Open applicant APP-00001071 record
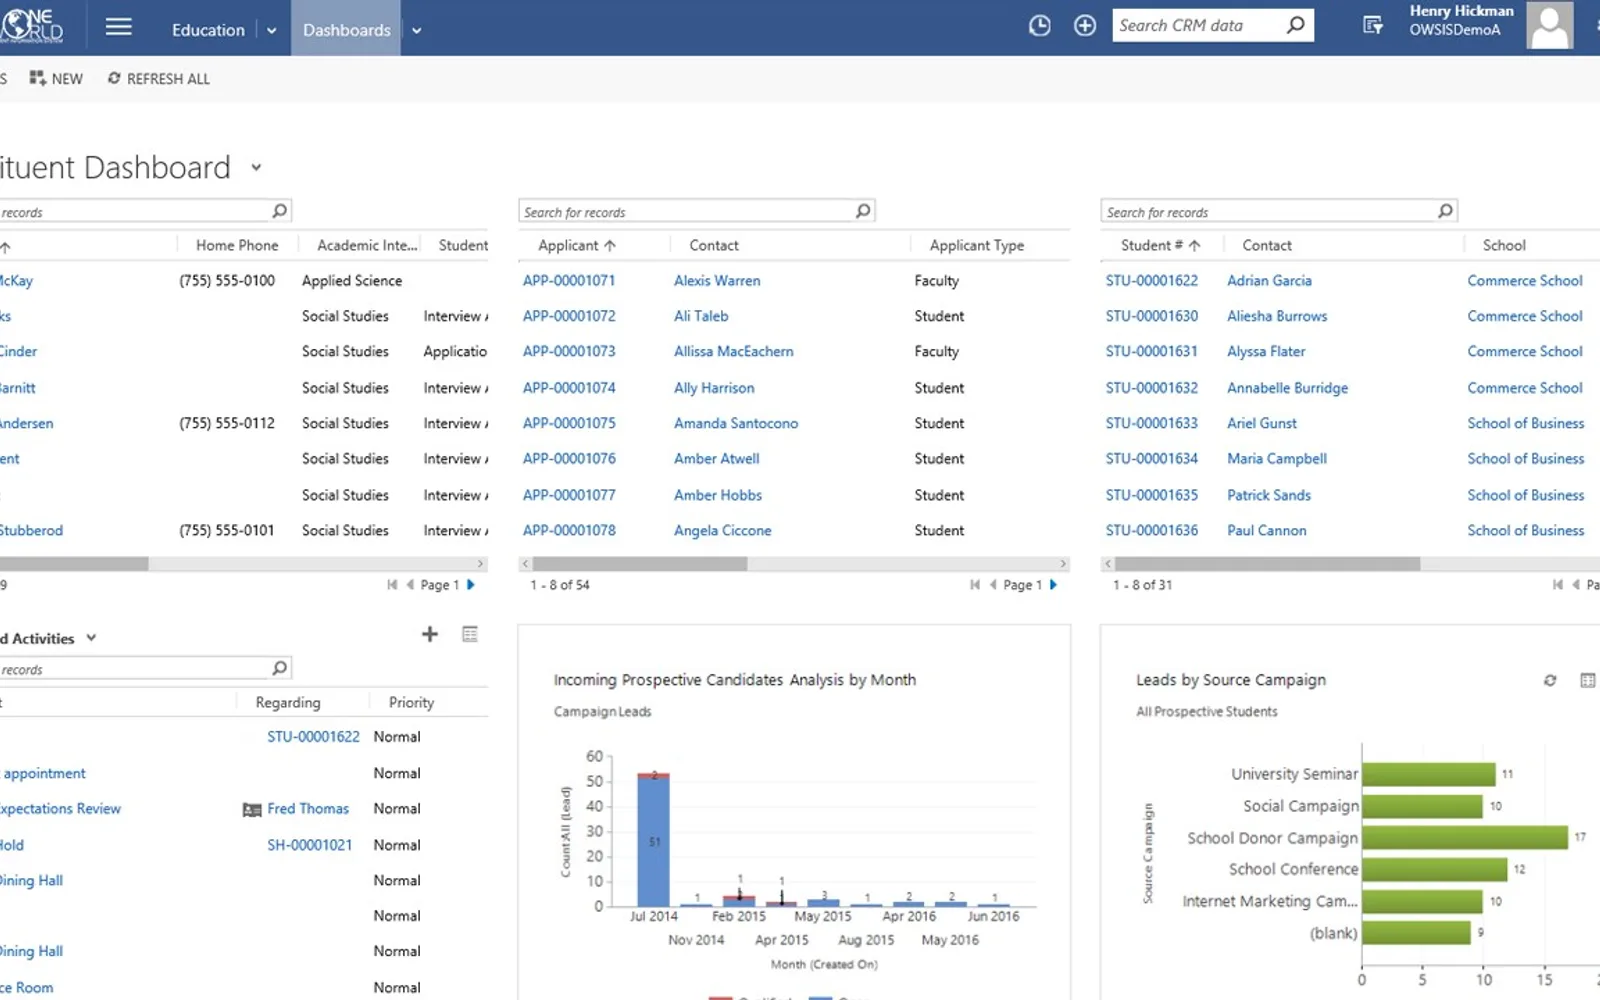 [x=569, y=281]
